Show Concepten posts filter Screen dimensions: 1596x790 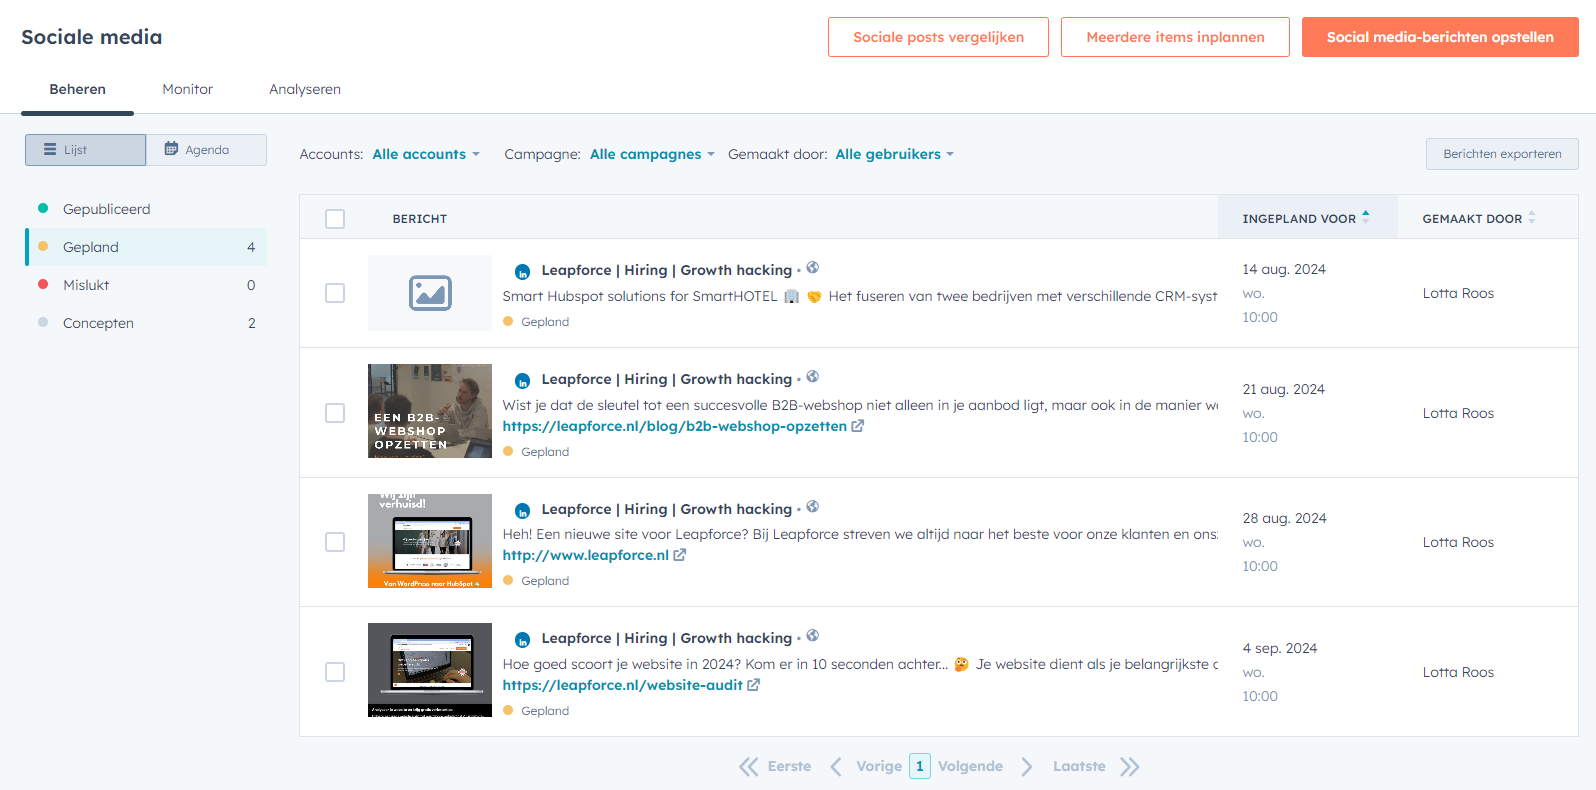(146, 323)
